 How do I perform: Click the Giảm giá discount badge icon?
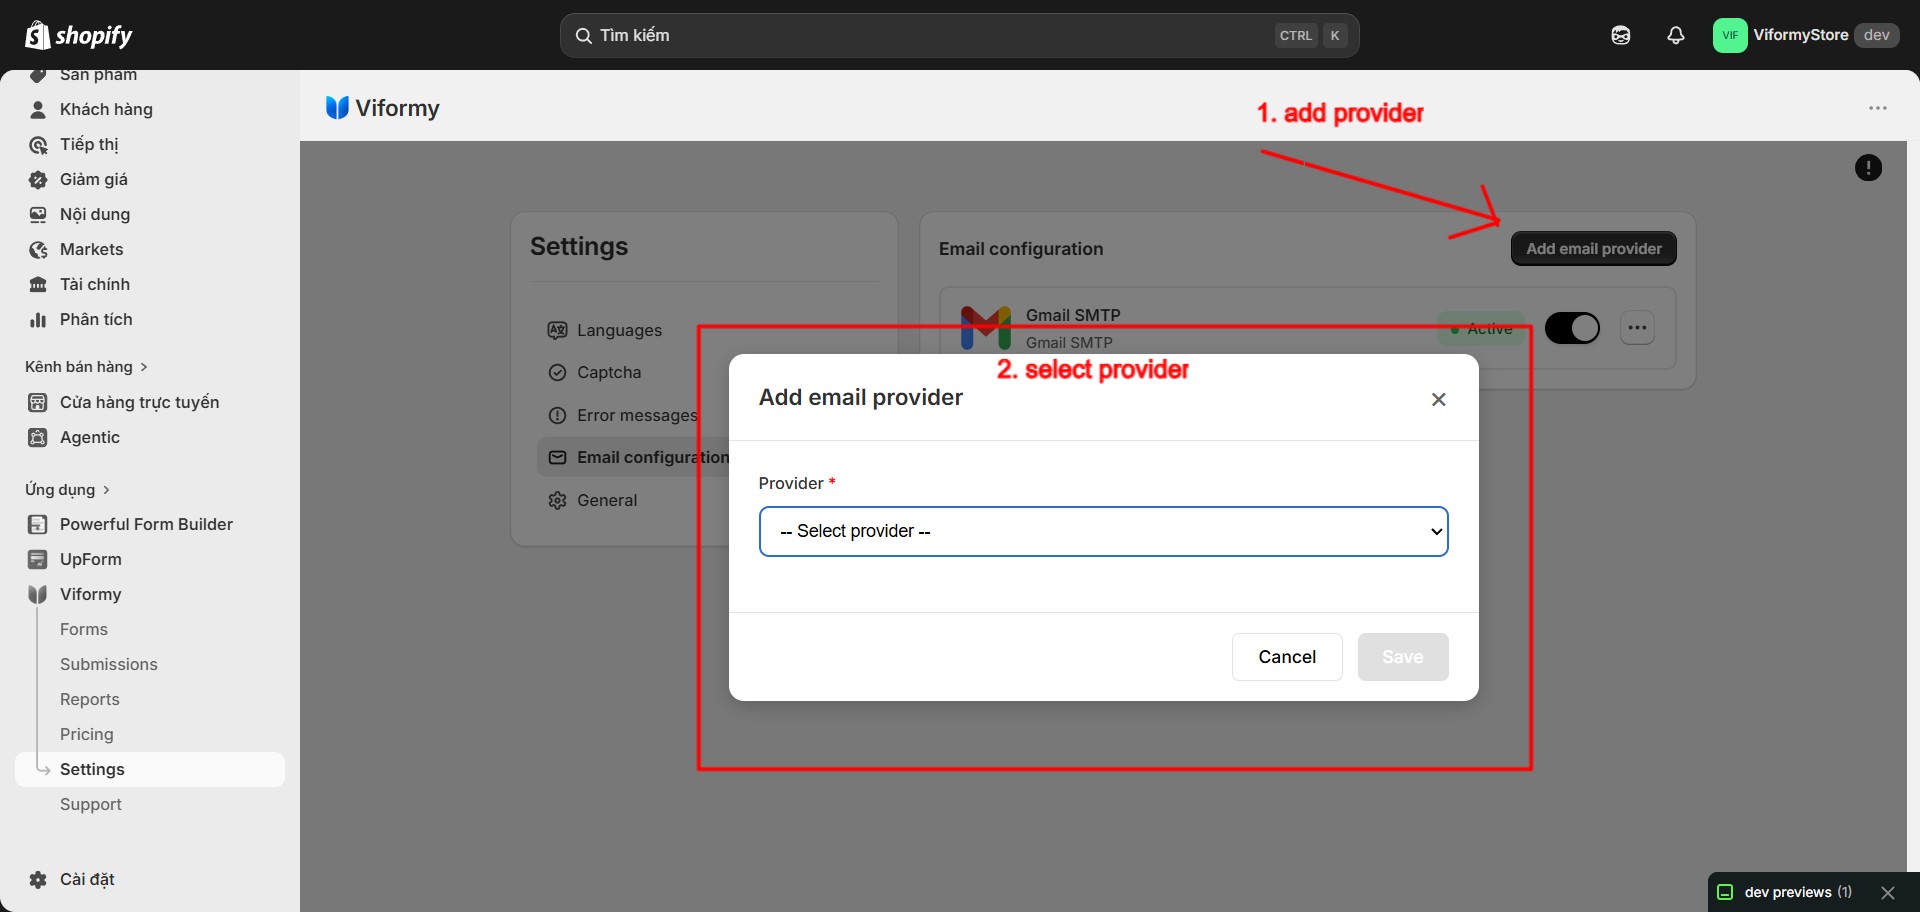38,180
